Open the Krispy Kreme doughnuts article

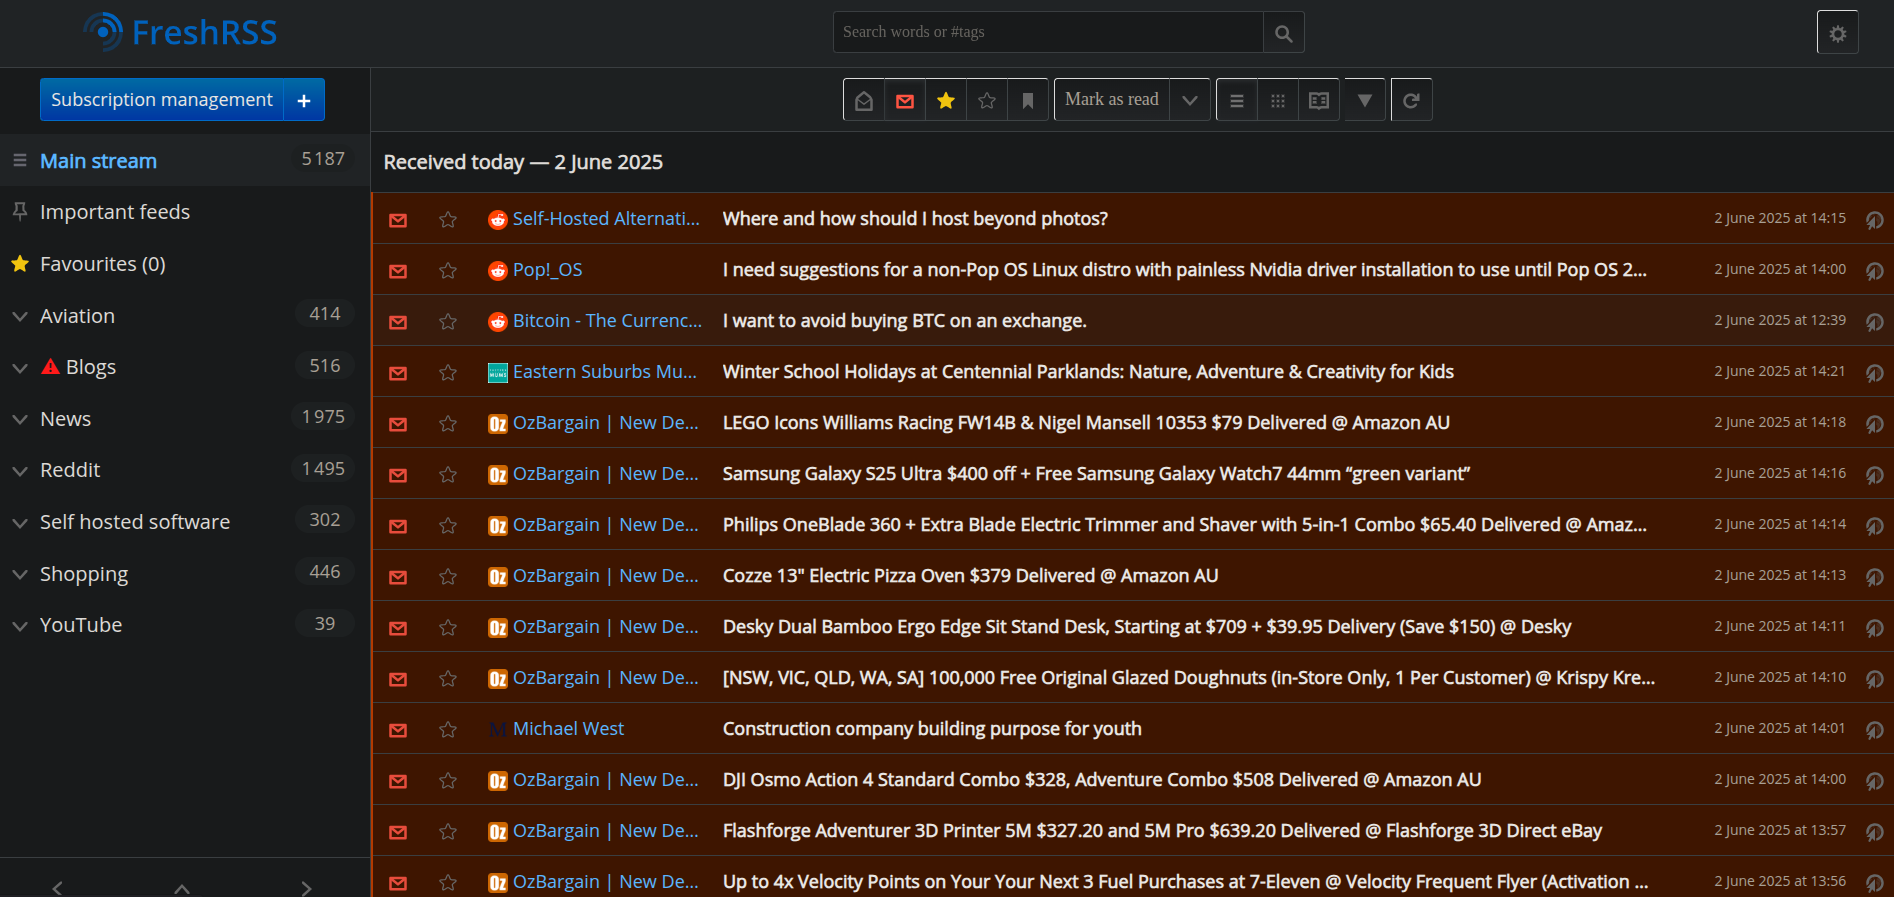tap(1189, 677)
